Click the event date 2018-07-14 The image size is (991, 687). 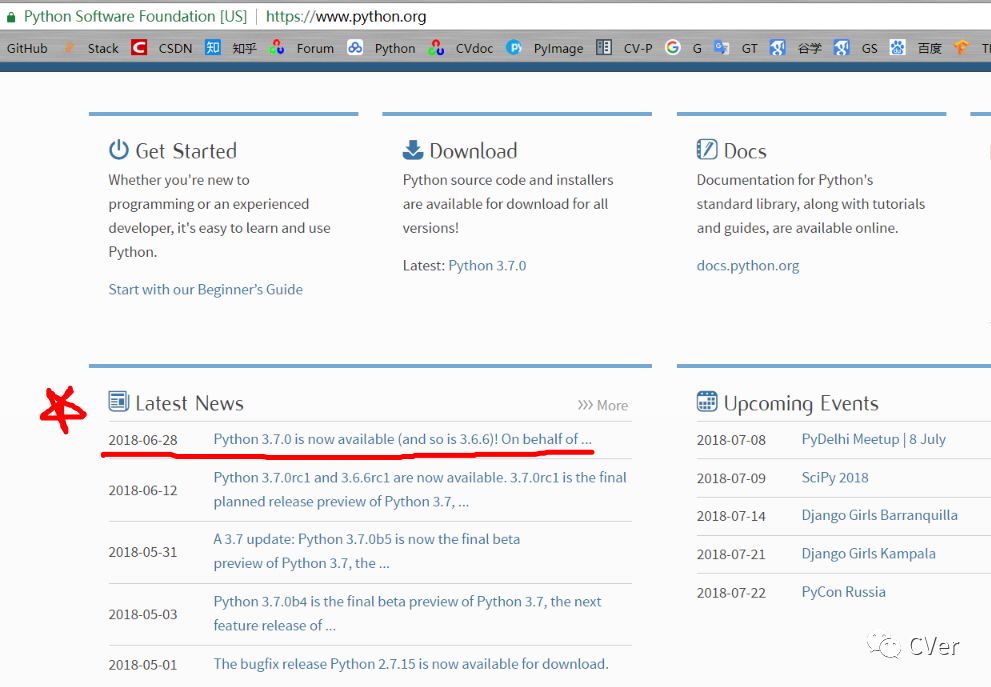click(x=731, y=516)
